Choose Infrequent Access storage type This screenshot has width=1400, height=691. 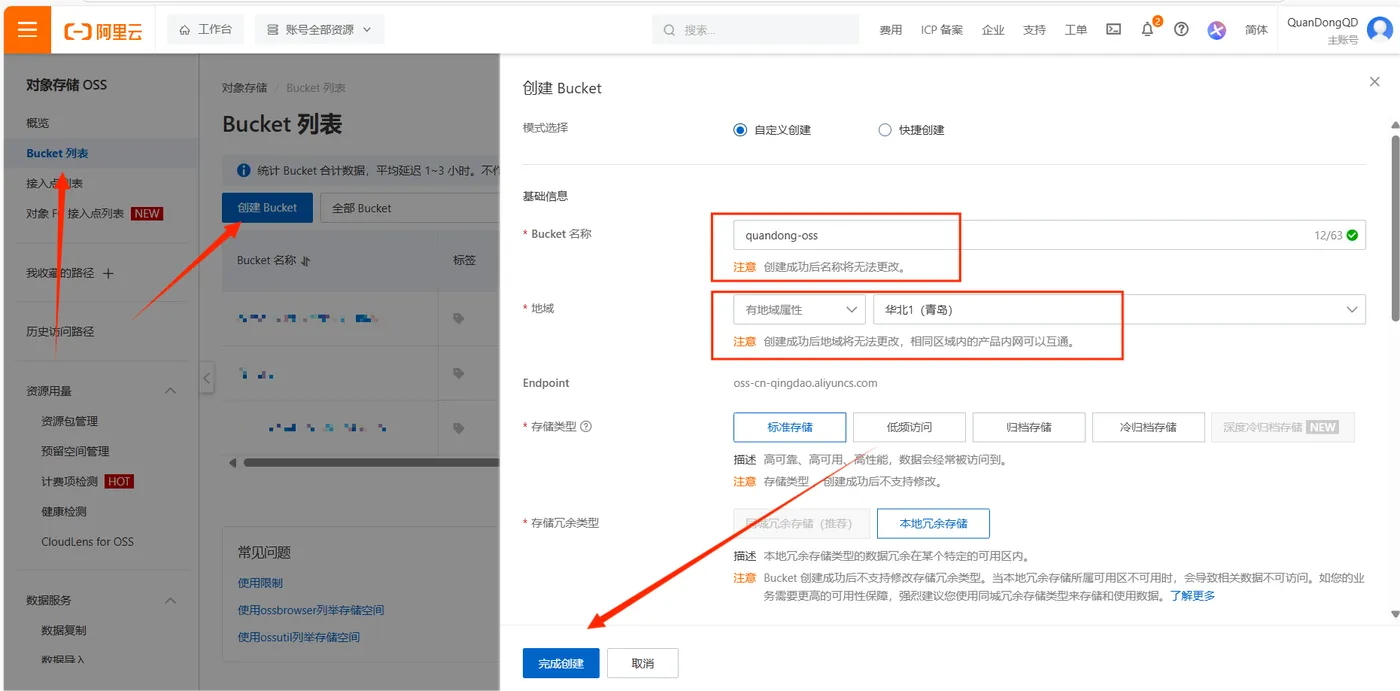pos(909,427)
